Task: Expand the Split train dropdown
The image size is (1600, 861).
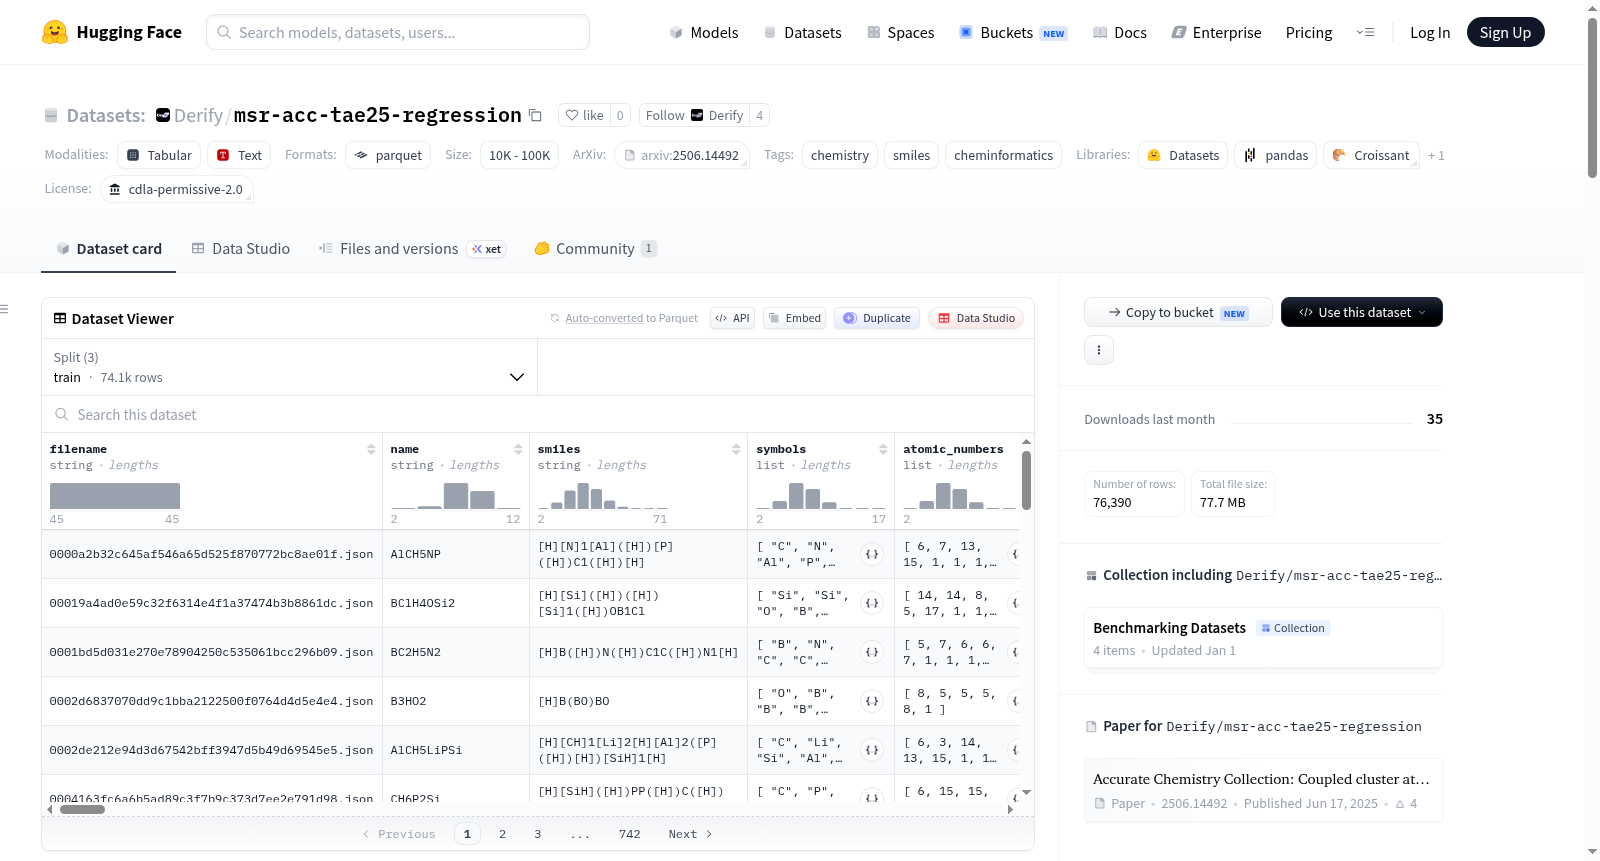Action: click(289, 367)
